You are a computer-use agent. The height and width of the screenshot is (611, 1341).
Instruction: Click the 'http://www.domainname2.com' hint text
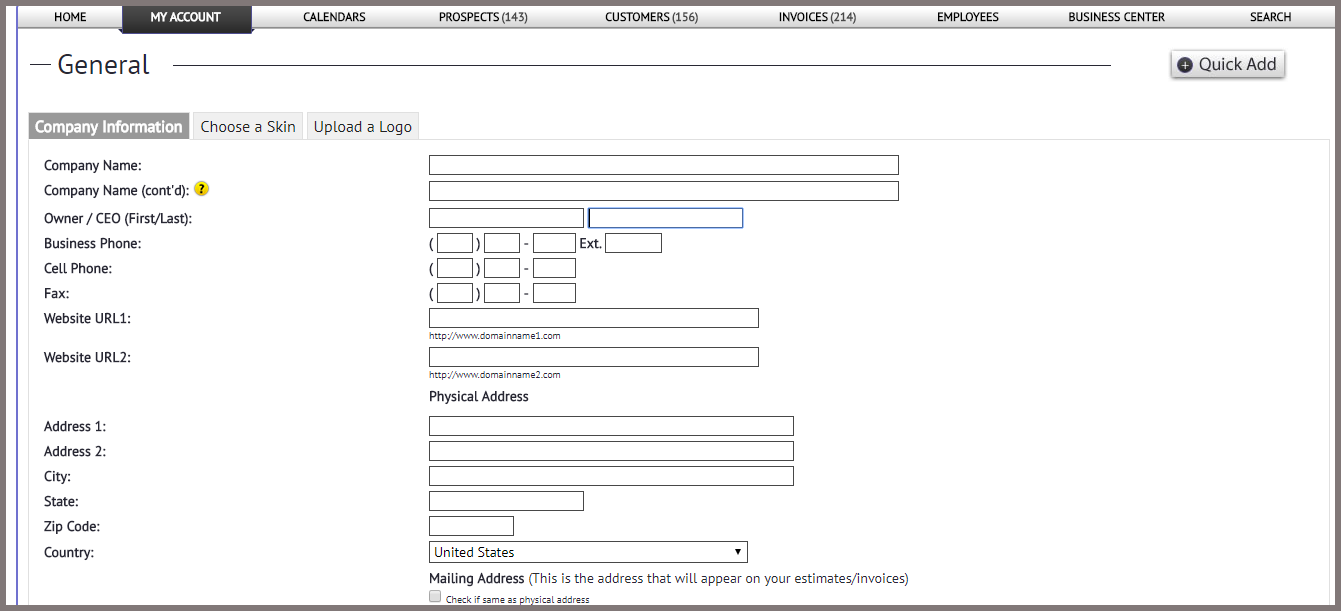[x=495, y=375]
